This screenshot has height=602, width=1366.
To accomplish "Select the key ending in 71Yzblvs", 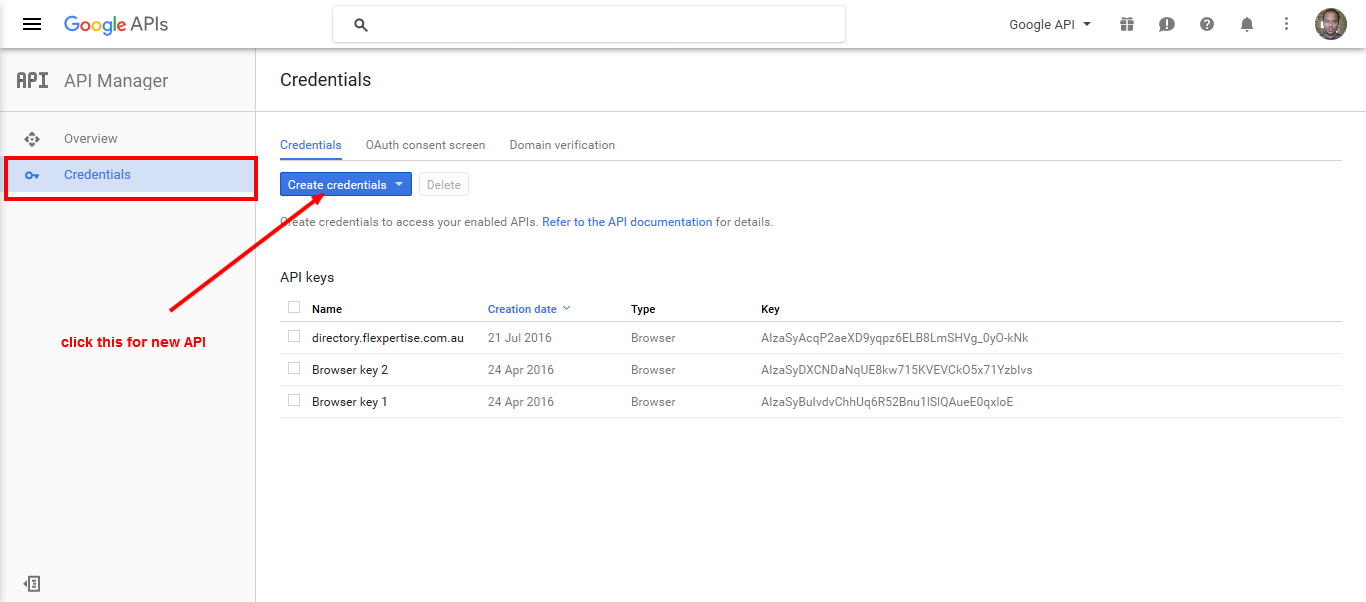I will click(x=897, y=370).
